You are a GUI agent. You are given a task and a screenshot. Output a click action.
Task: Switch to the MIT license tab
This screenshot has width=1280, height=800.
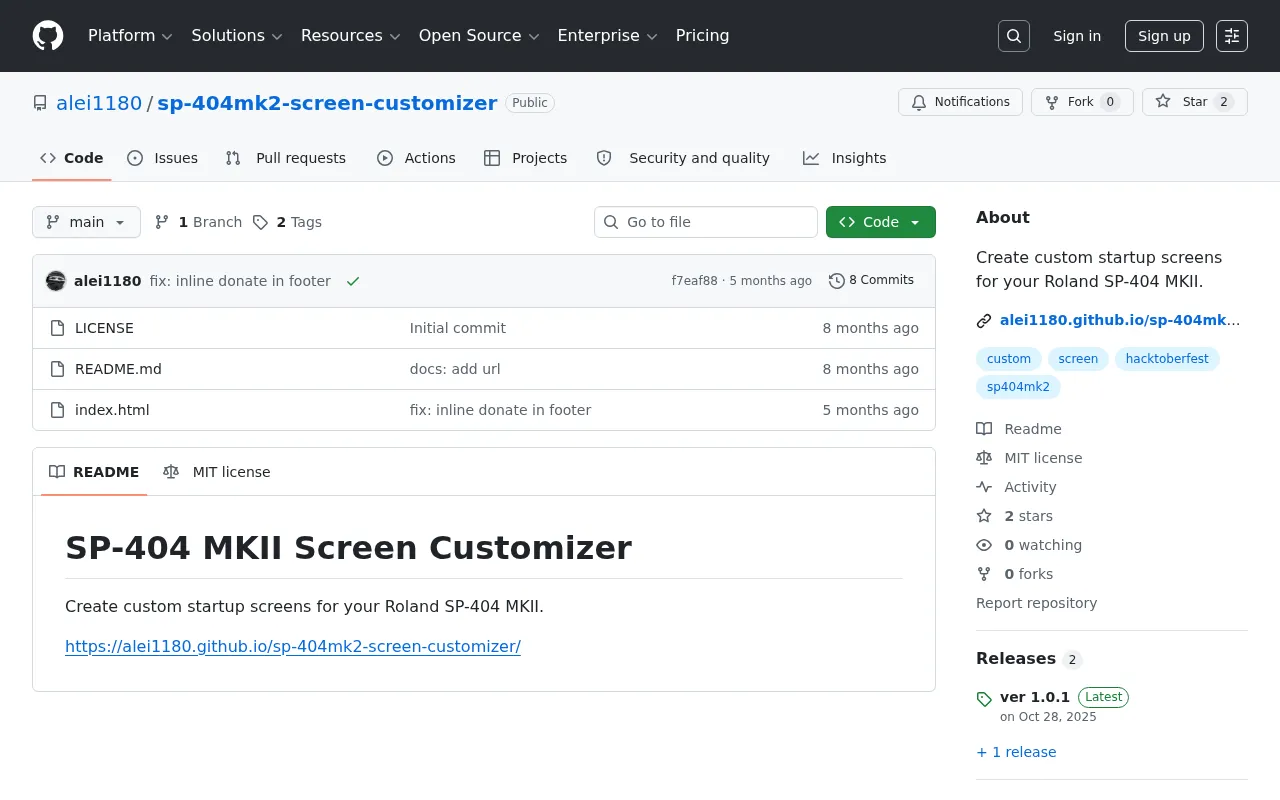tap(217, 472)
